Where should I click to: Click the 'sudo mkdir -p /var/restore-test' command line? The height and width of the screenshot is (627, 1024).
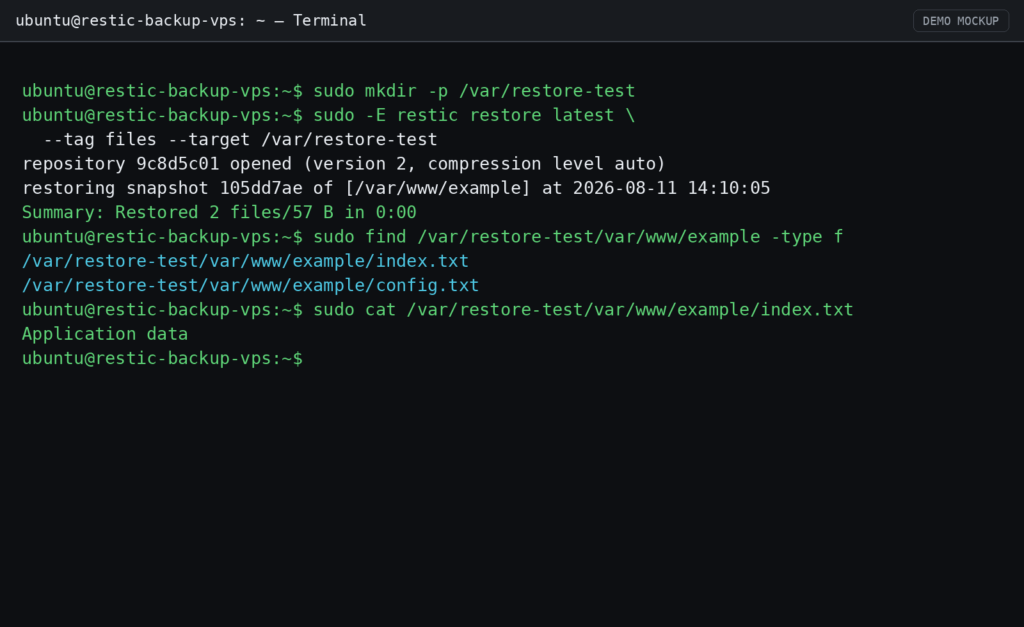pyautogui.click(x=328, y=91)
